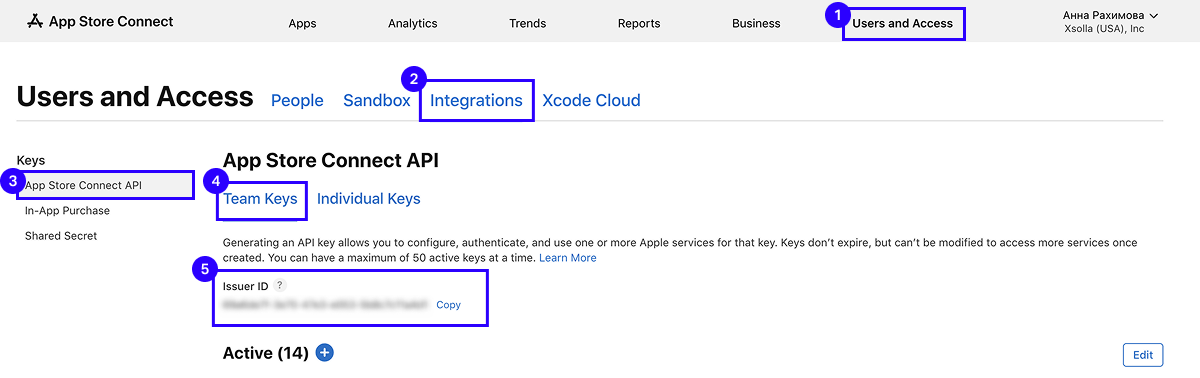Switch to Individual Keys tab
1200x378 pixels.
368,198
